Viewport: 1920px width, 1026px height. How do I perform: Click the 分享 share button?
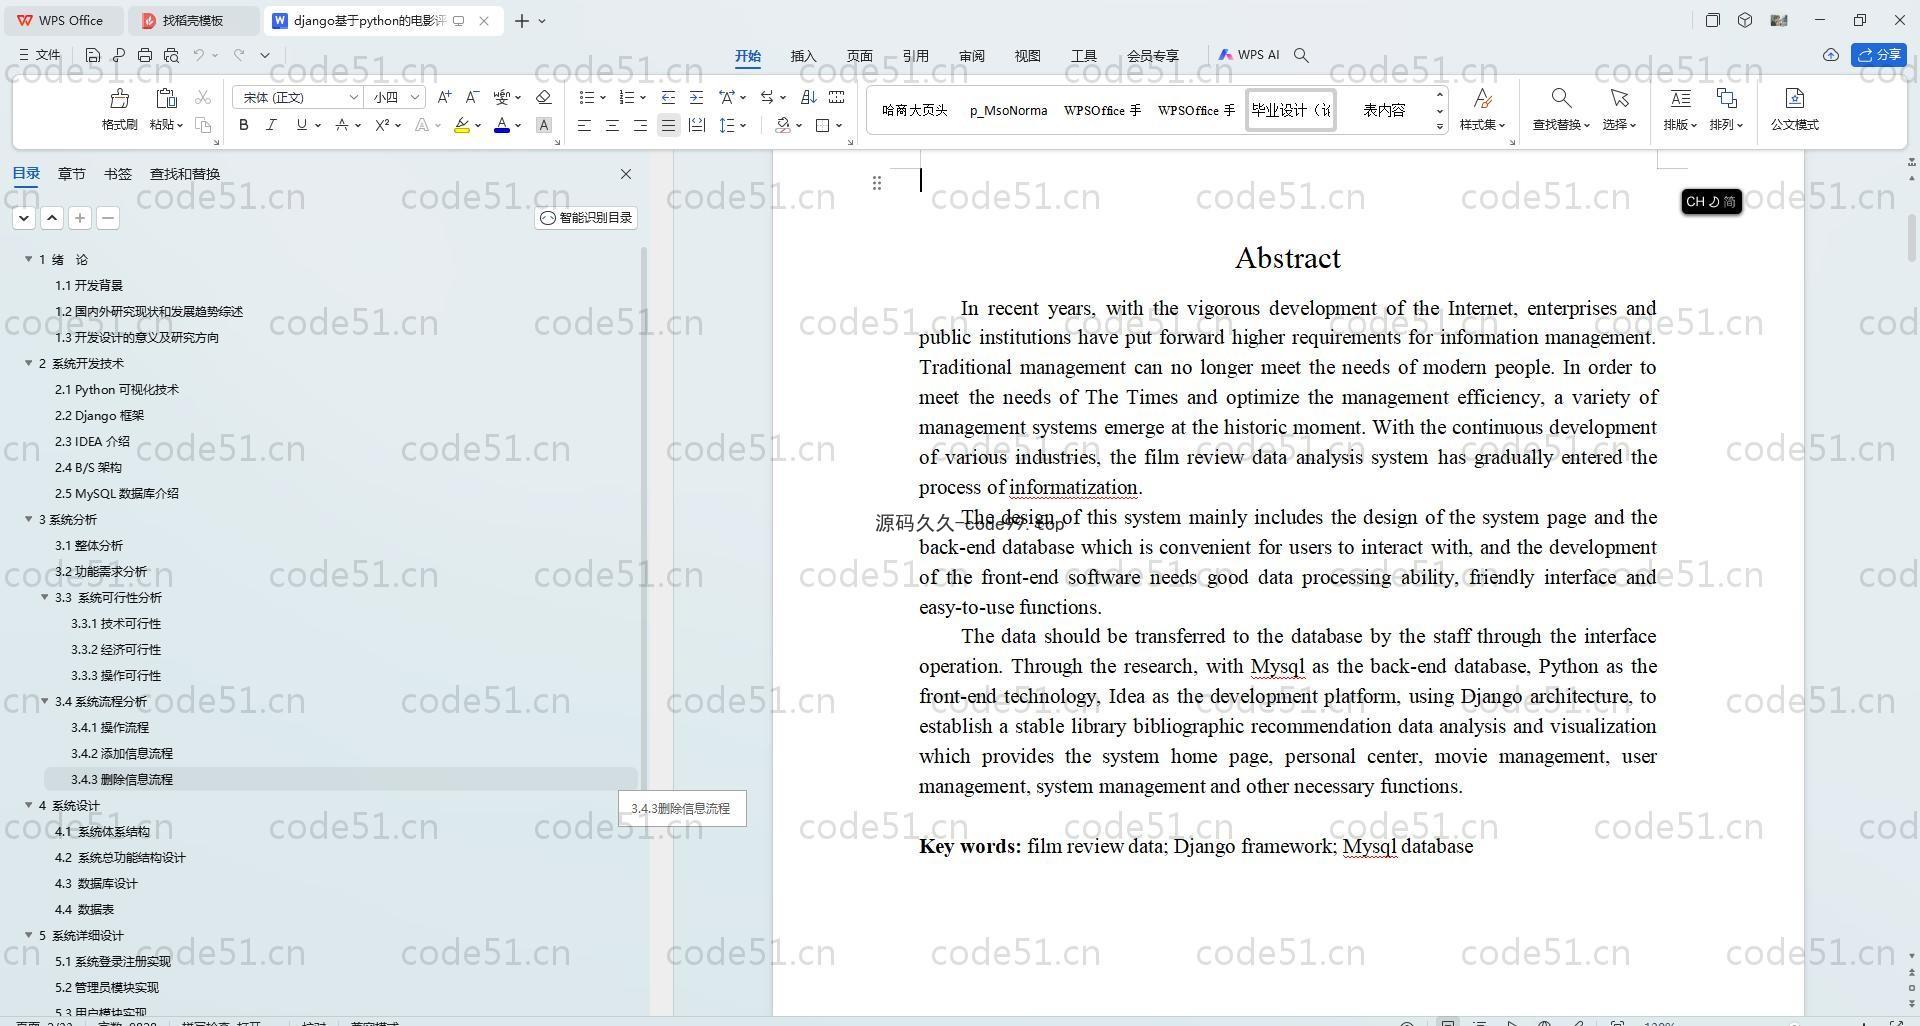[1879, 55]
